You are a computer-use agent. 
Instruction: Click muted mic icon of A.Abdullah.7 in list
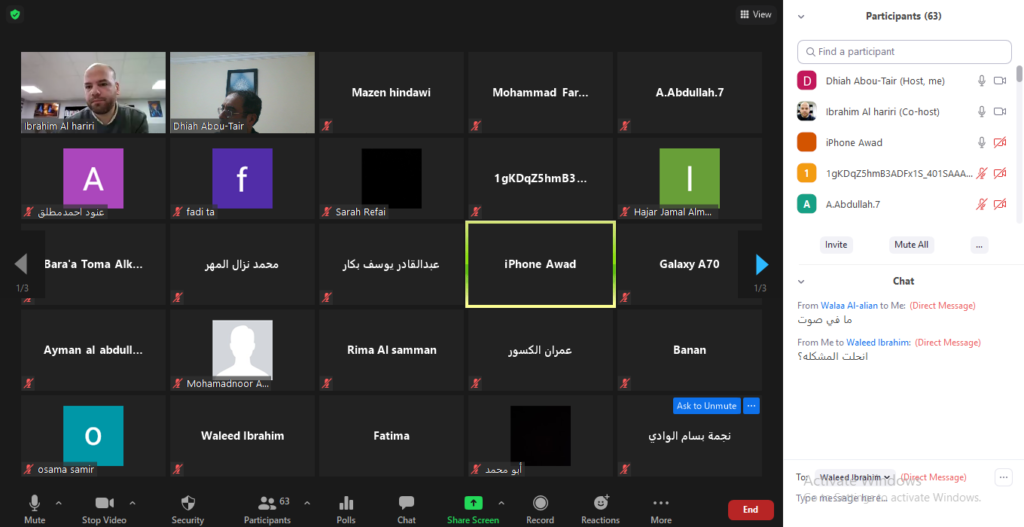pyautogui.click(x=981, y=204)
